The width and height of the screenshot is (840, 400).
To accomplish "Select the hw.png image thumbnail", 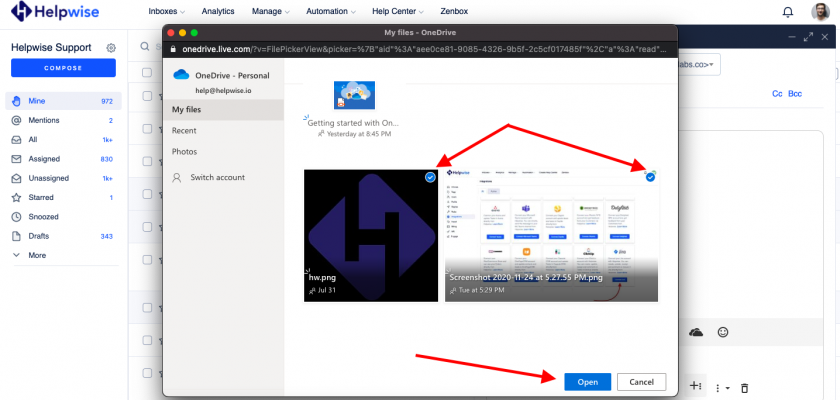I will (x=371, y=235).
